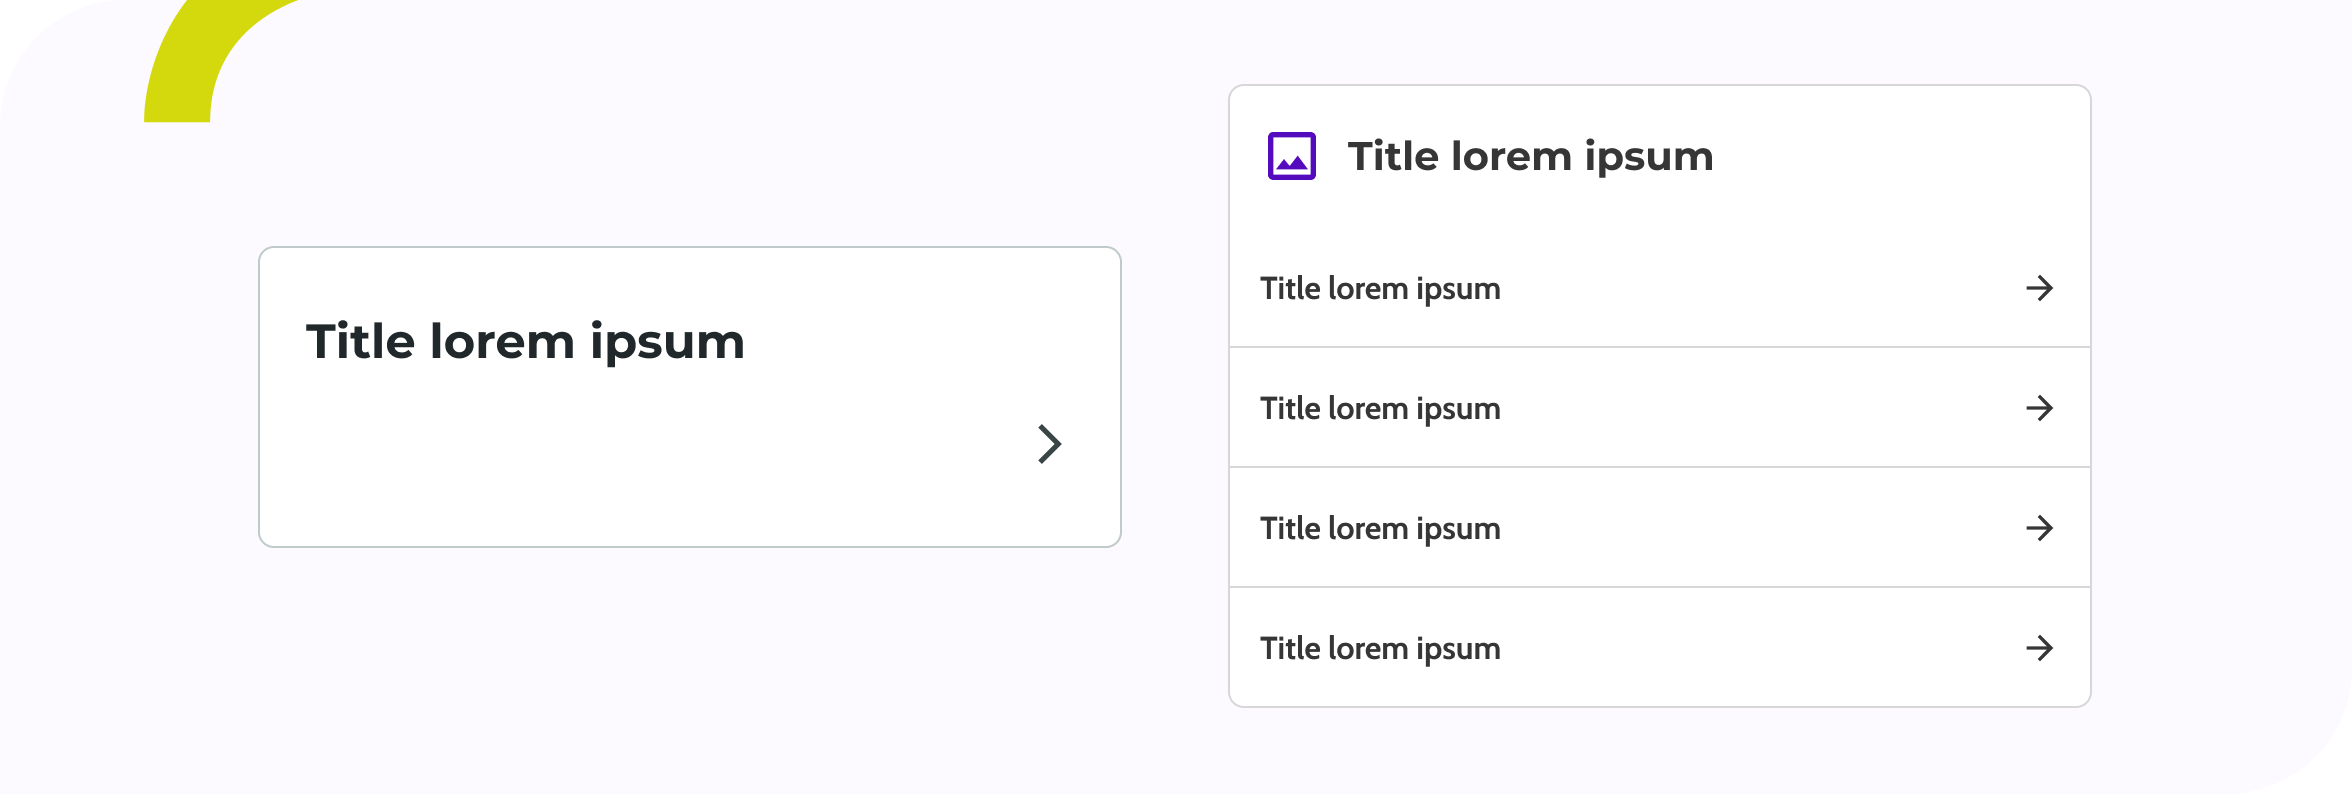Click empty middle of the third list row

click(x=1760, y=528)
